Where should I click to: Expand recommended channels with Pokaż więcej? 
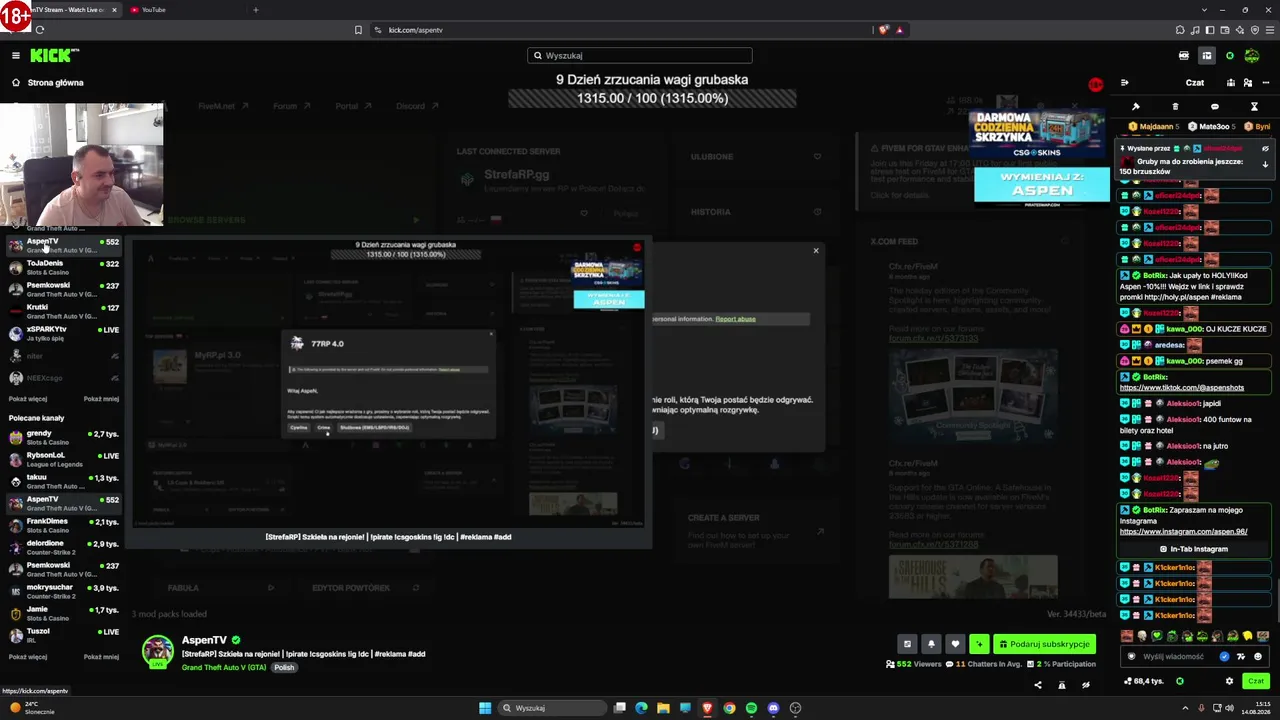click(x=28, y=657)
